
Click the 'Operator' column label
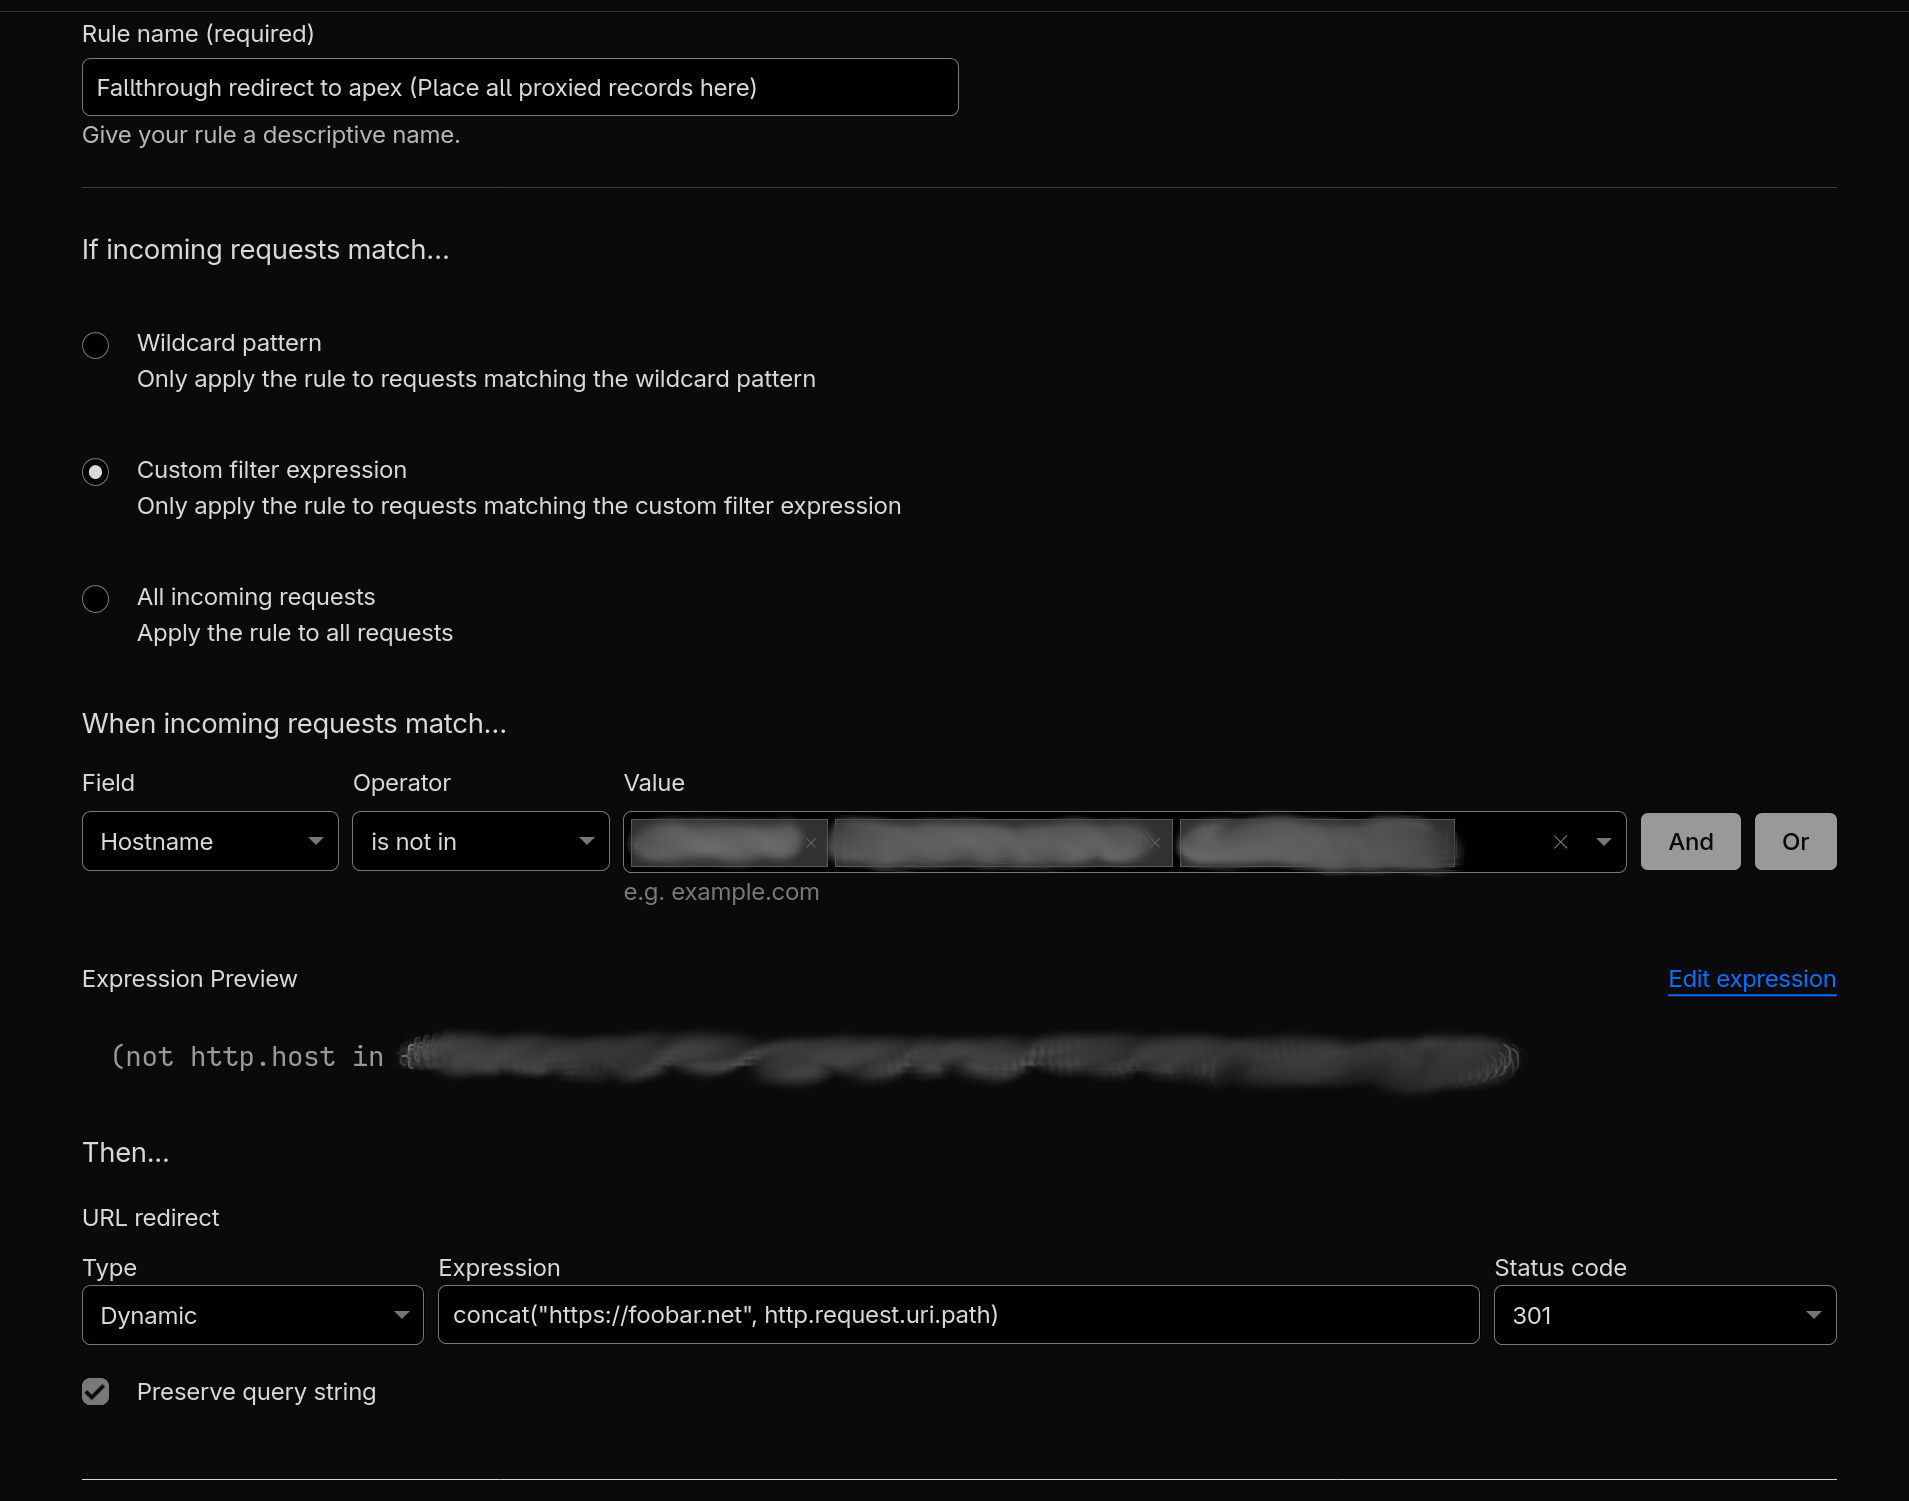tap(402, 783)
